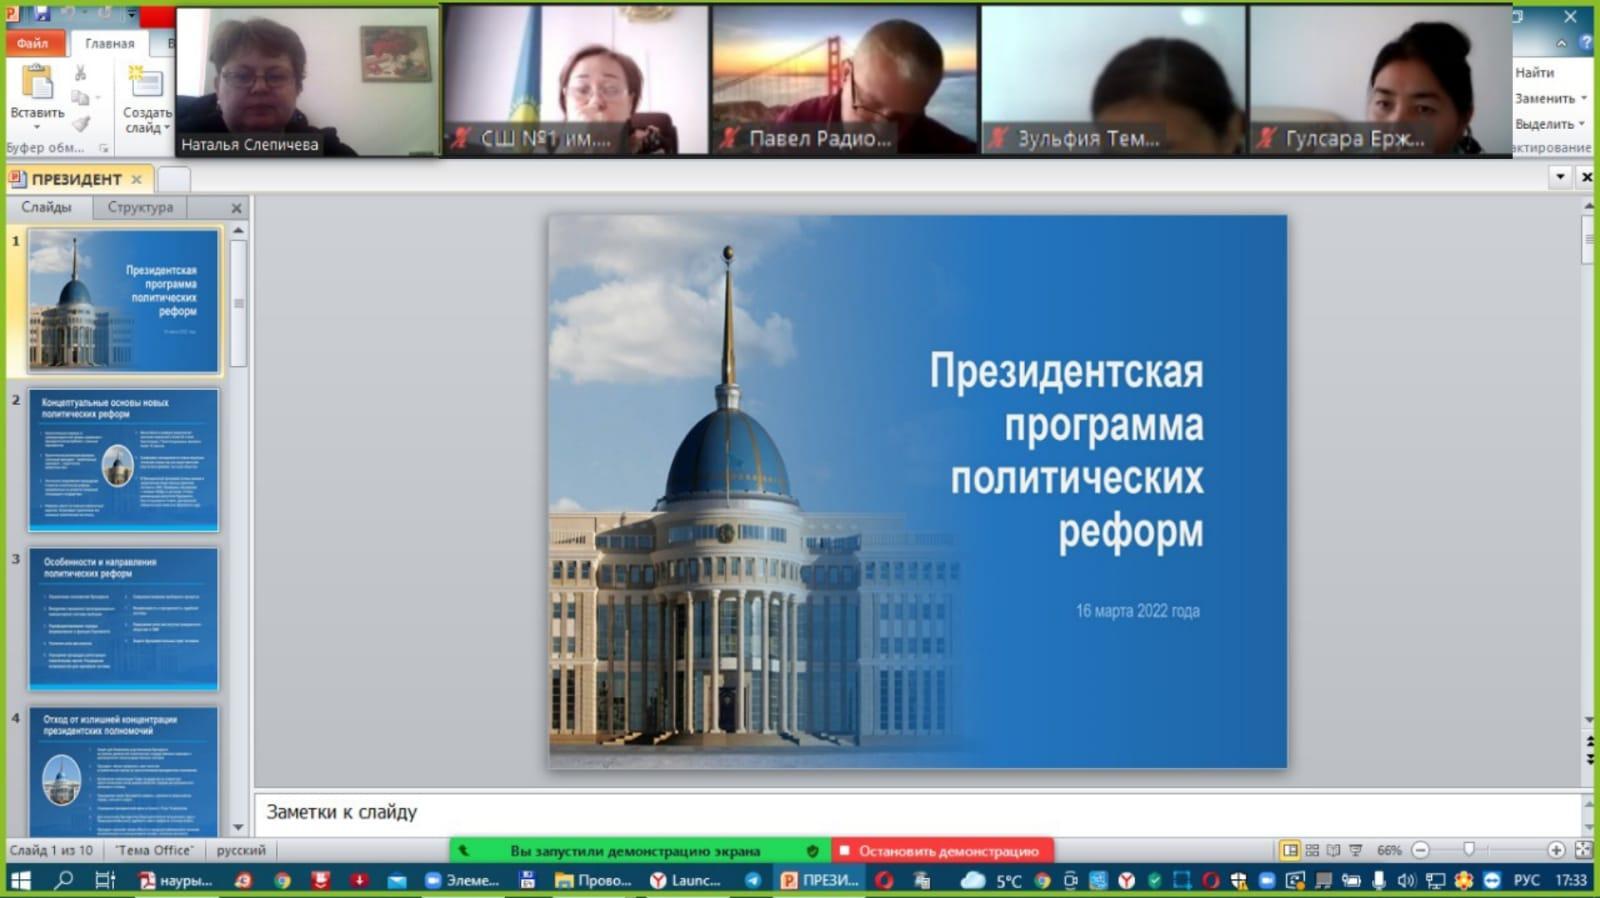Click the Cut scissors icon

pos(81,73)
